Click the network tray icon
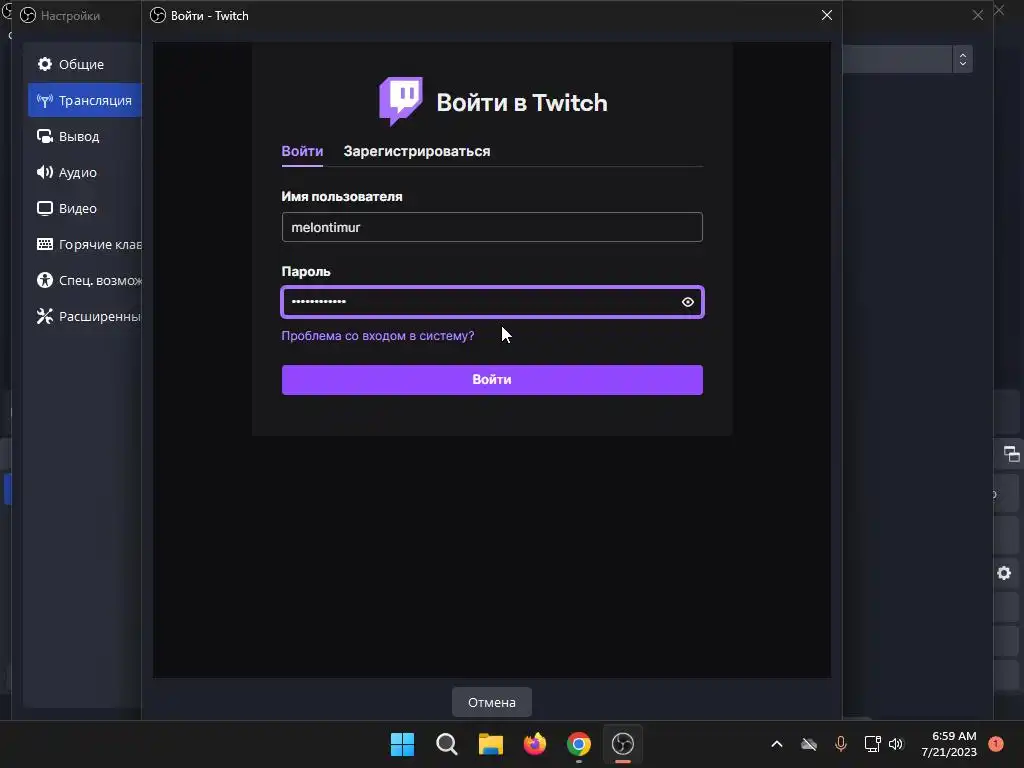Viewport: 1024px width, 768px height. point(872,744)
